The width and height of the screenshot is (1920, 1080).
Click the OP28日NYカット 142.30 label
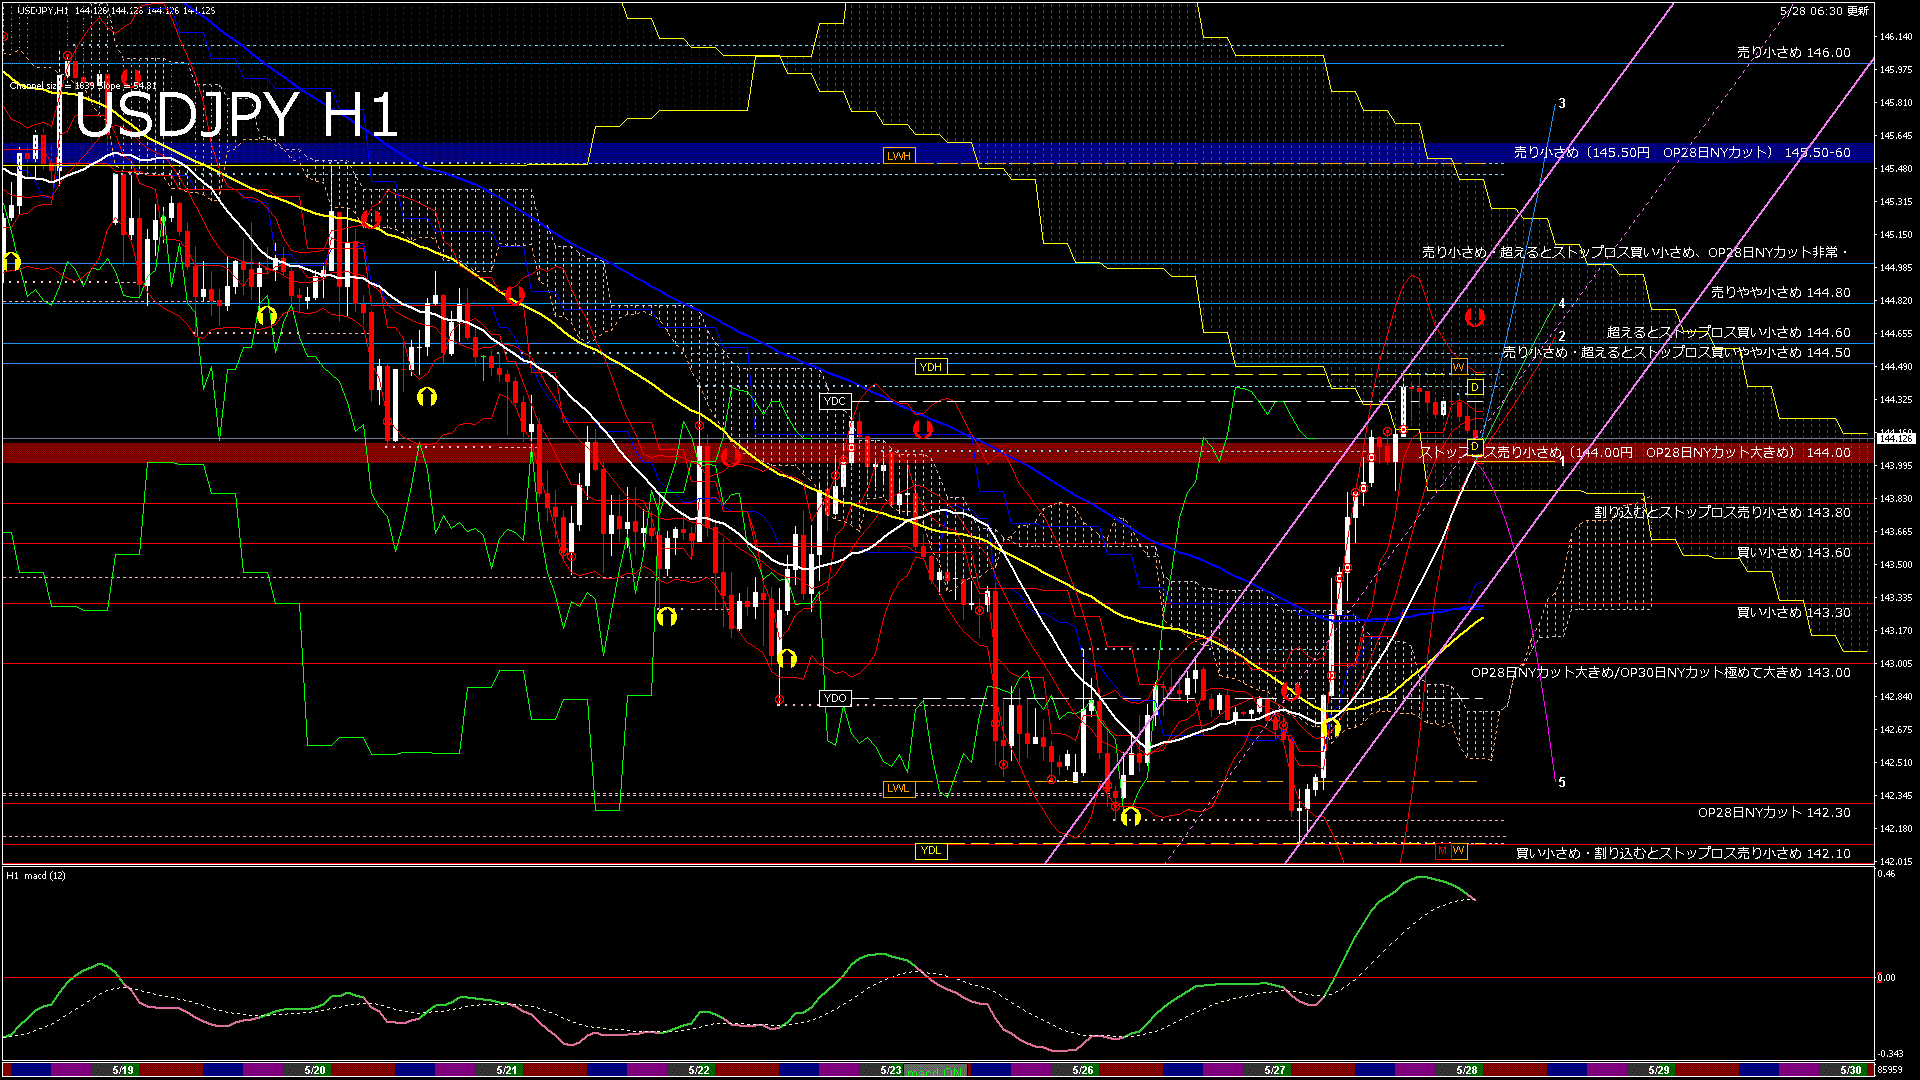pos(1774,813)
